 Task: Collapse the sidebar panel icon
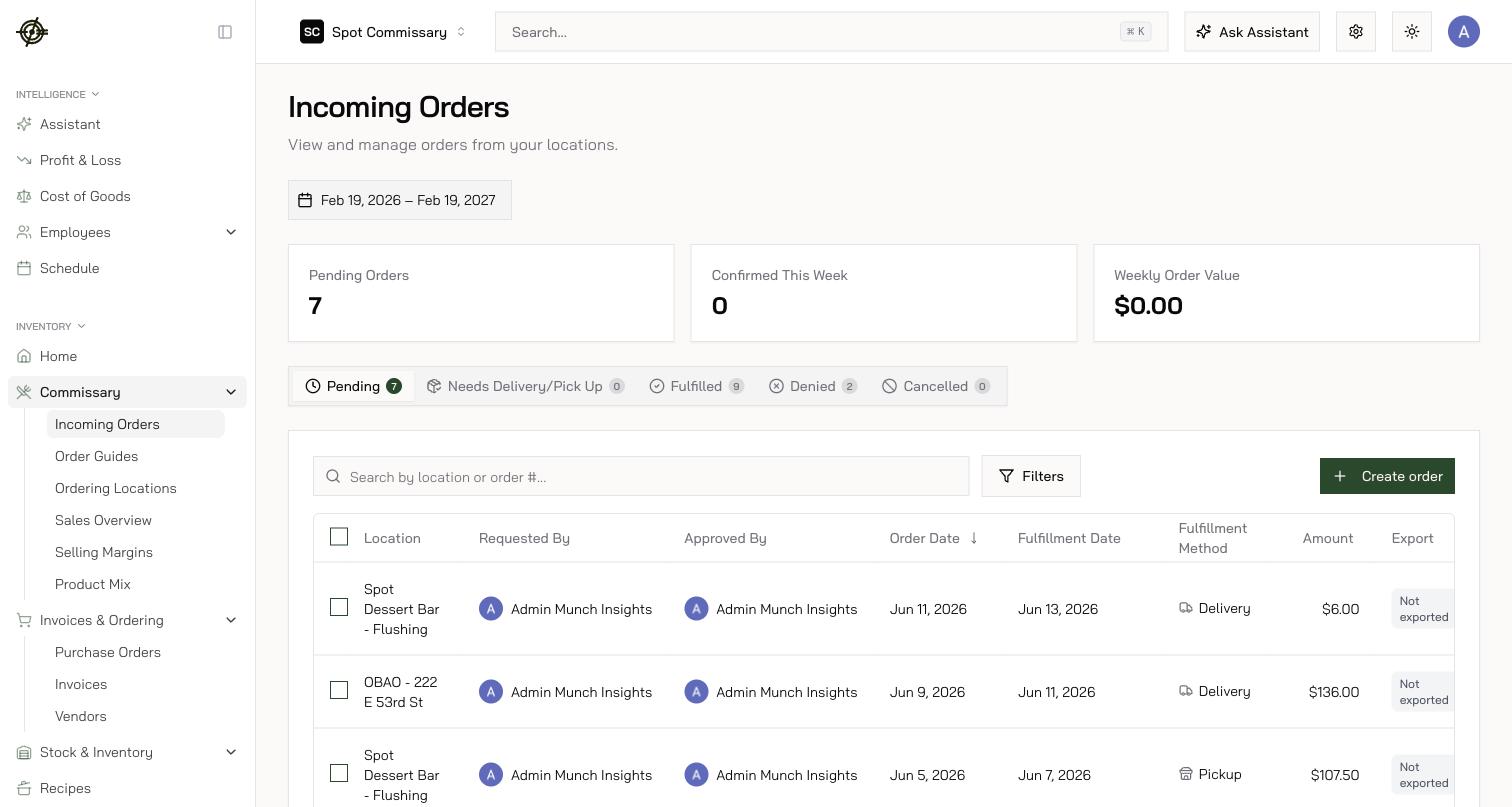click(225, 32)
